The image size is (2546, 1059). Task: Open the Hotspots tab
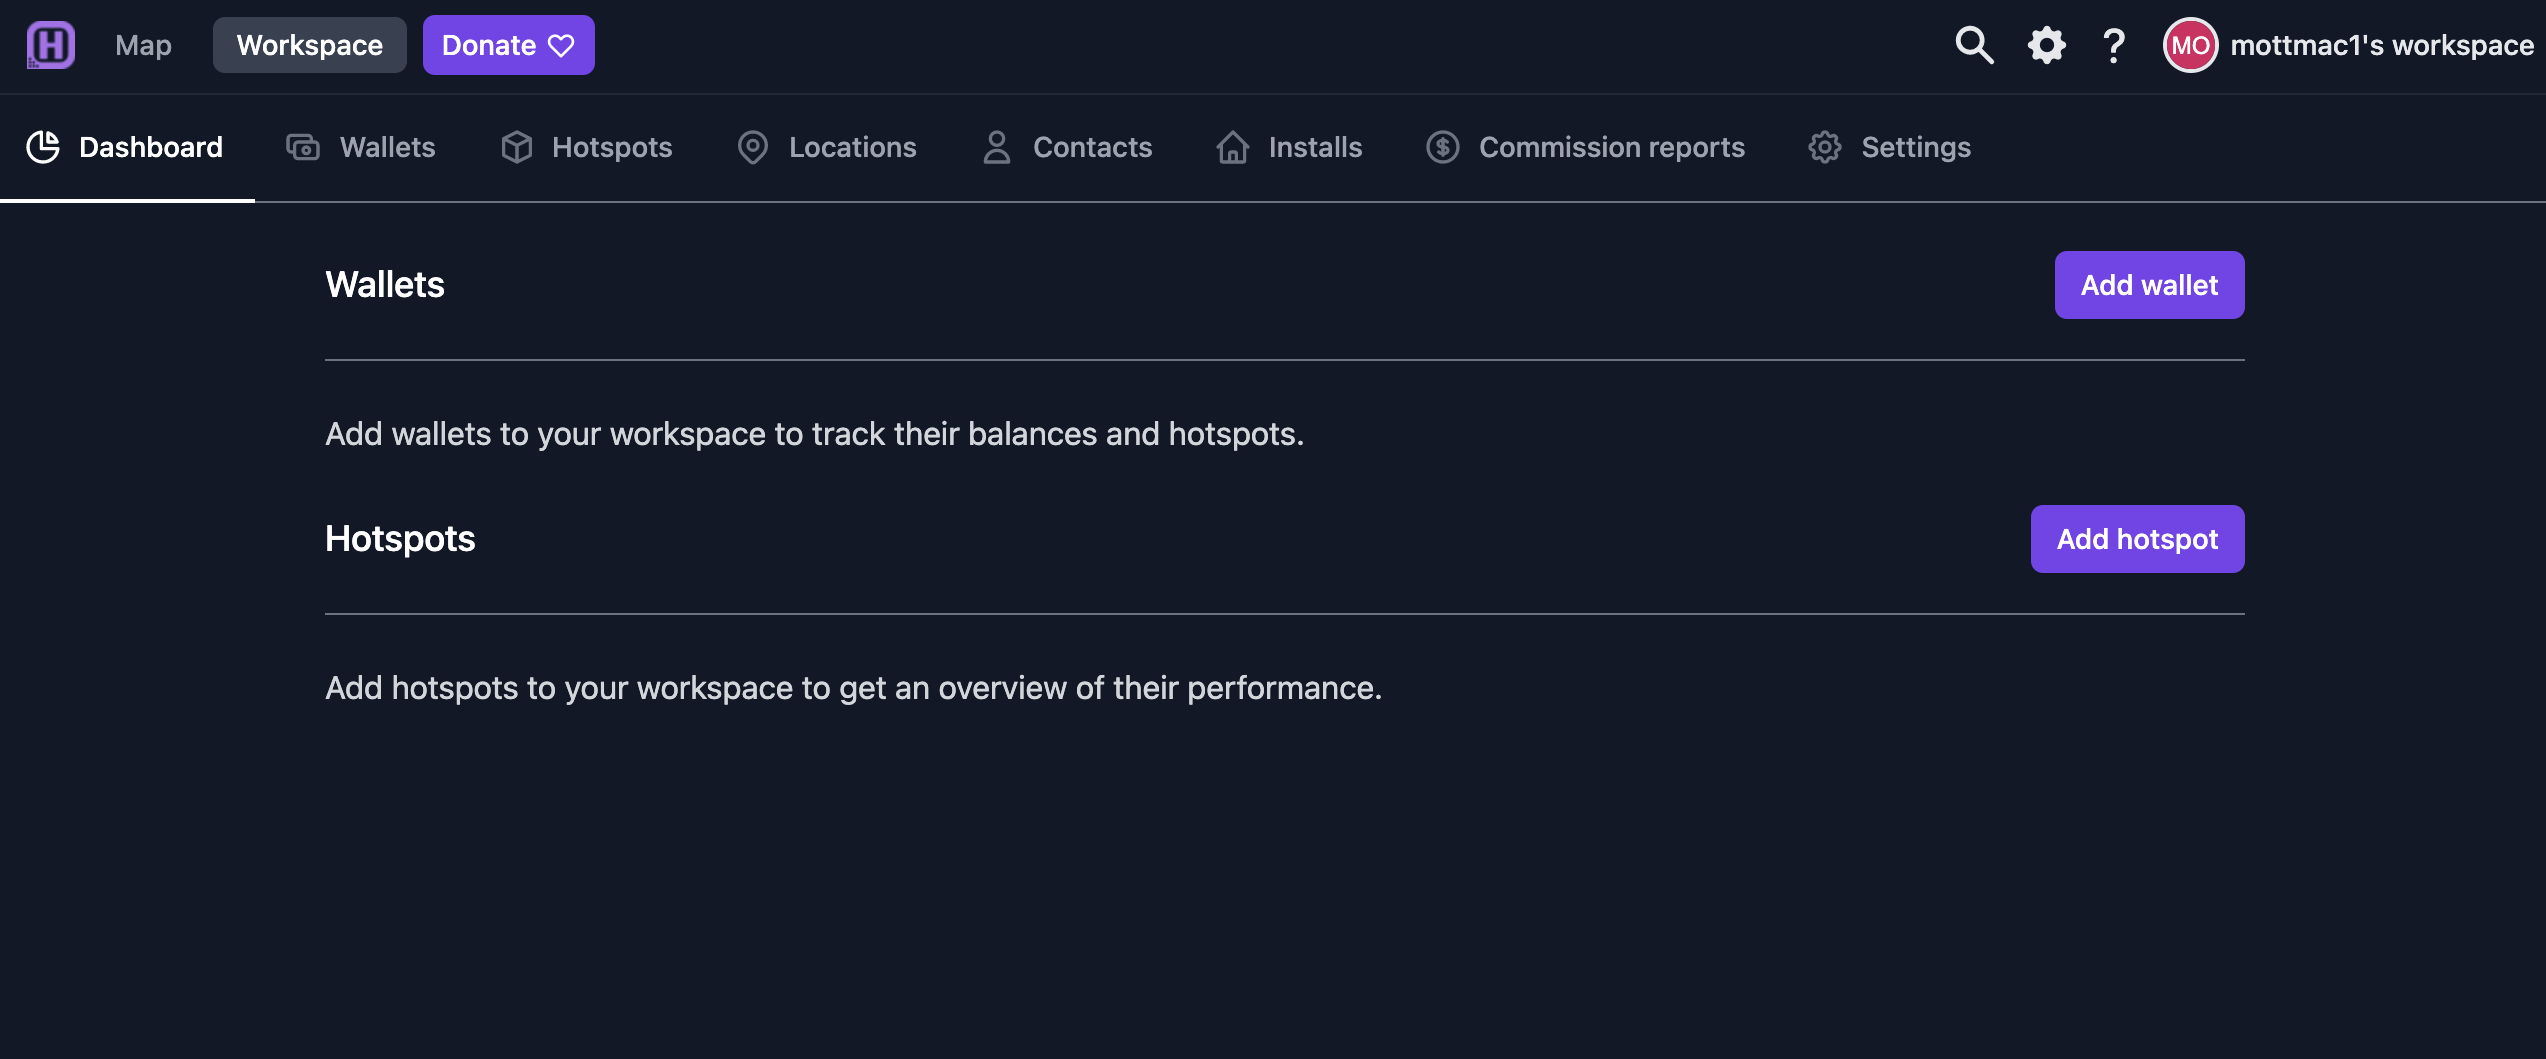(x=586, y=147)
